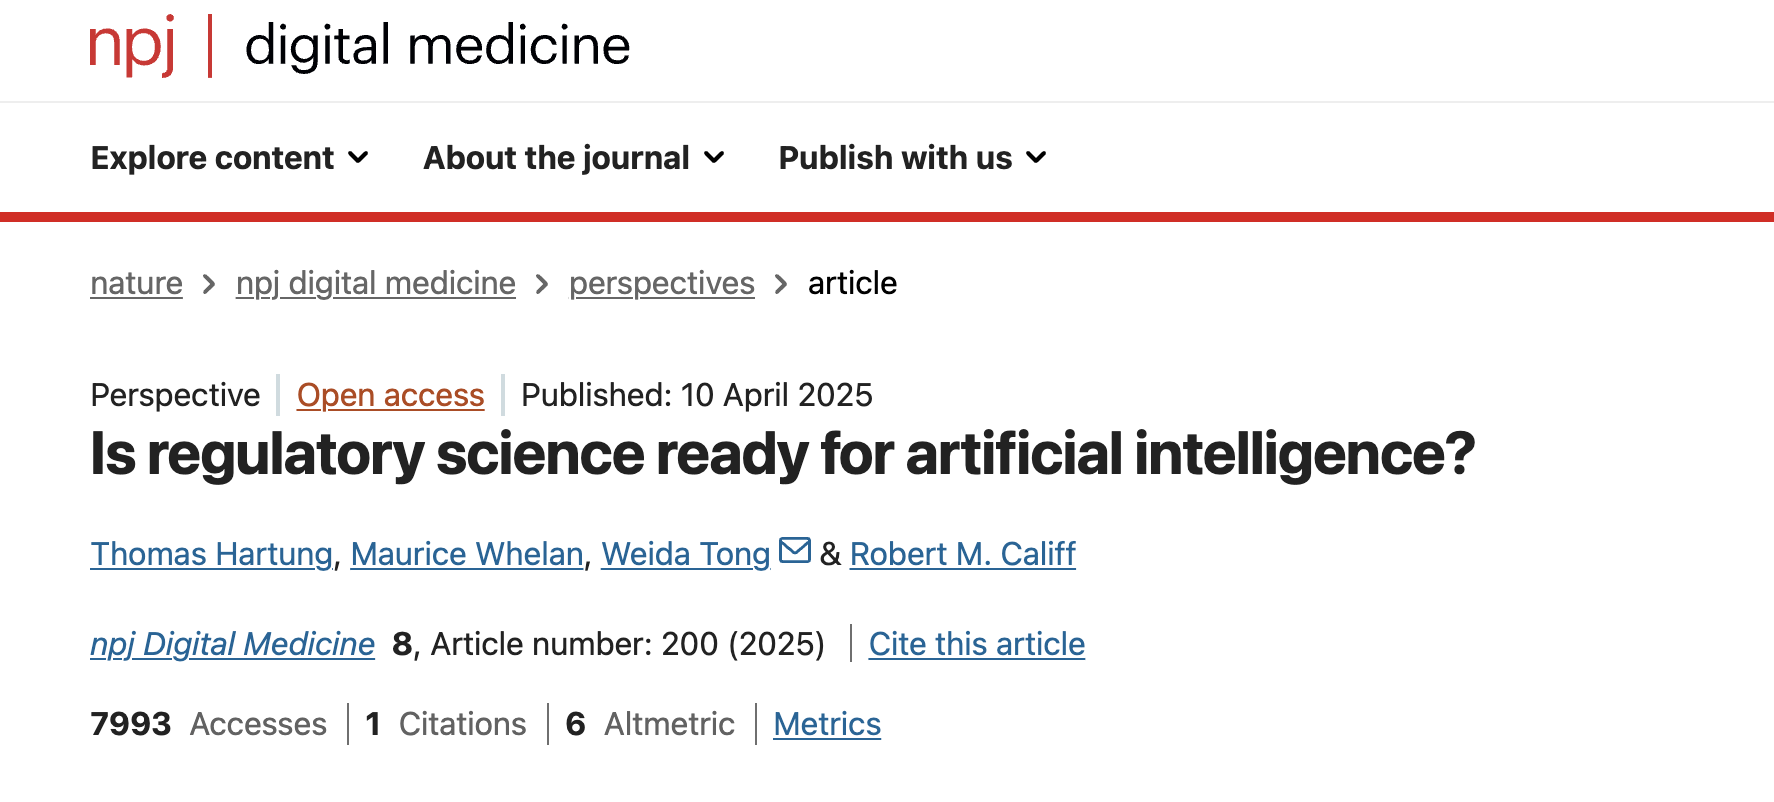1774x802 pixels.
Task: Click the Explore content chevron arrow
Action: (x=358, y=158)
